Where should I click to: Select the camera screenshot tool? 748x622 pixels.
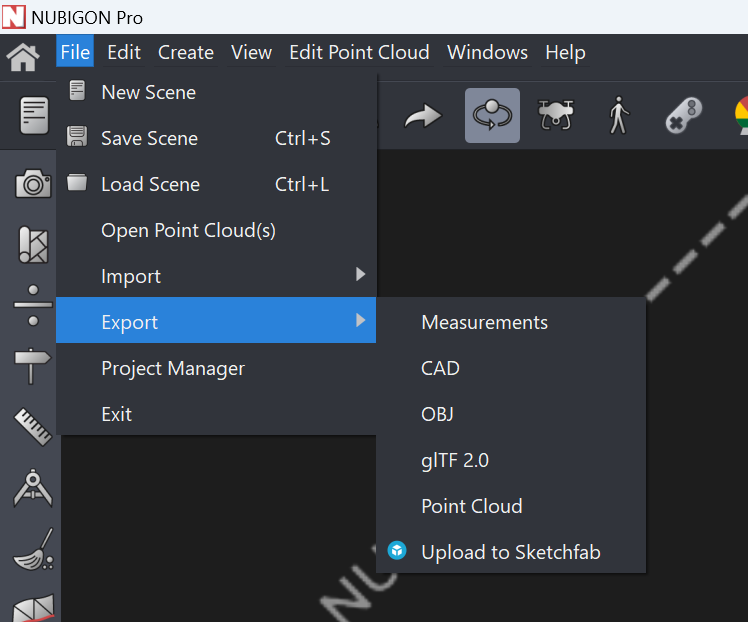33,183
